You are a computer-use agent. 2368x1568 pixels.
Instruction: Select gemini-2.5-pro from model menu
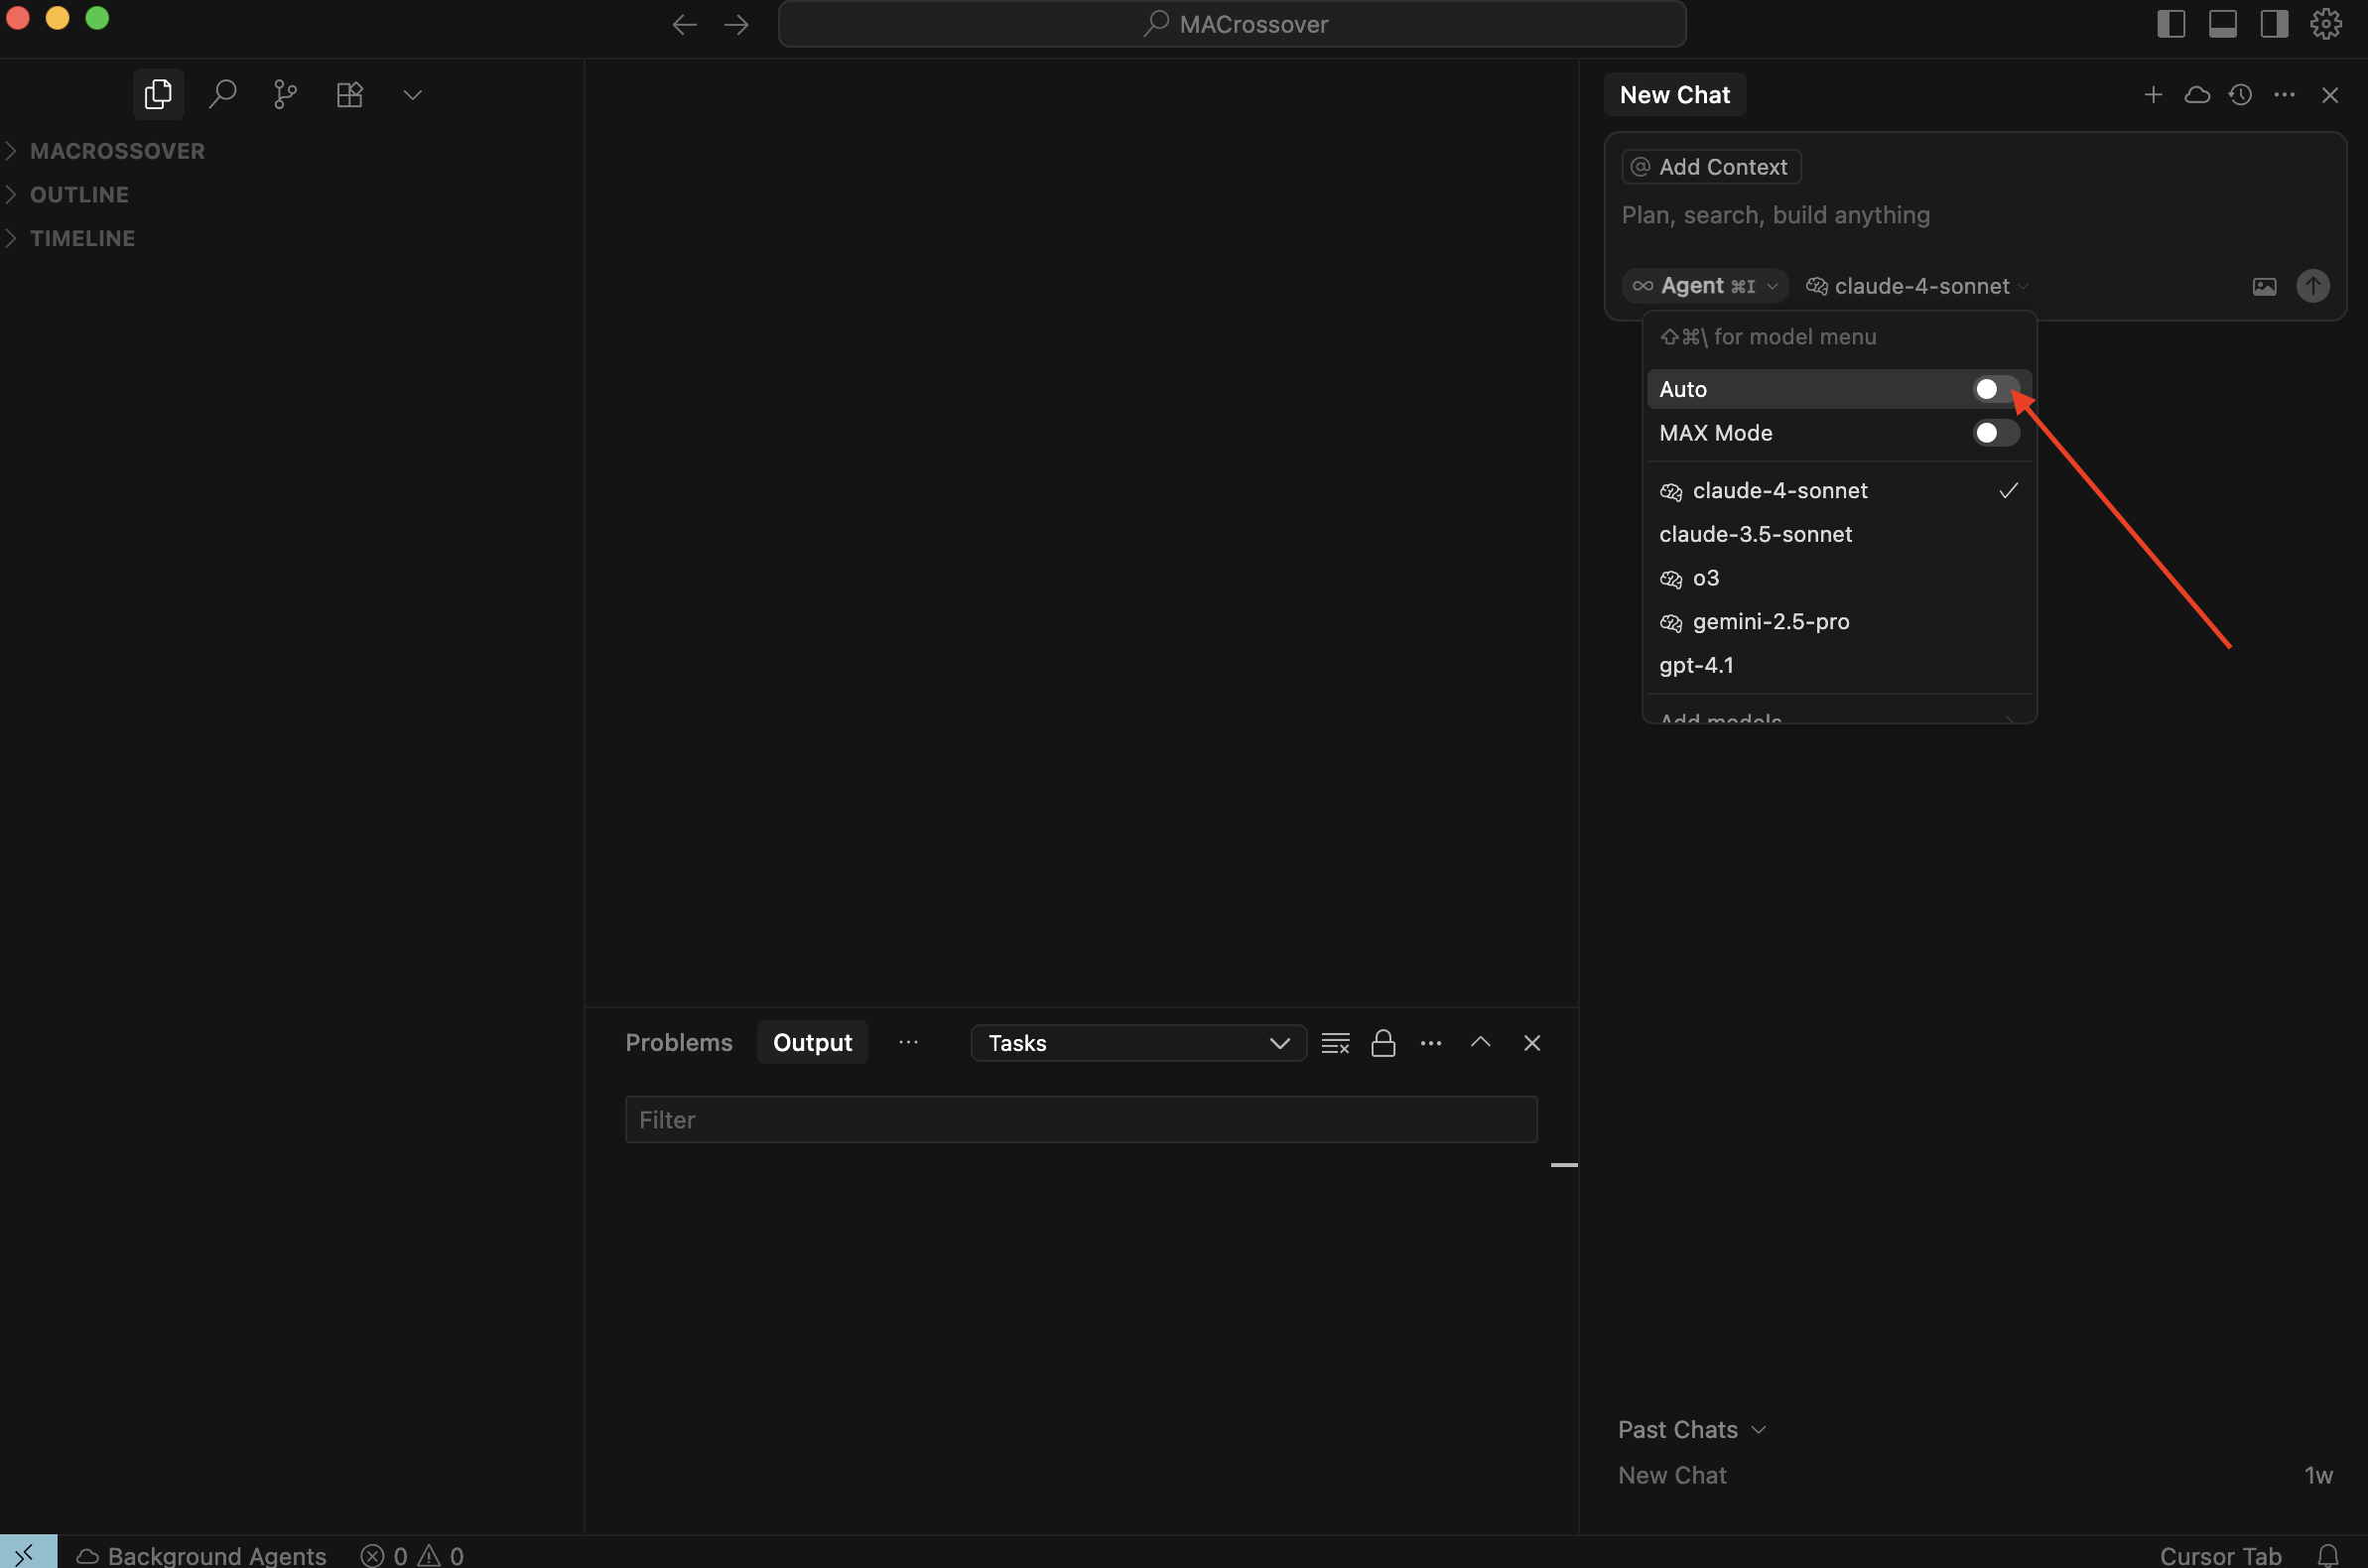click(x=1770, y=621)
